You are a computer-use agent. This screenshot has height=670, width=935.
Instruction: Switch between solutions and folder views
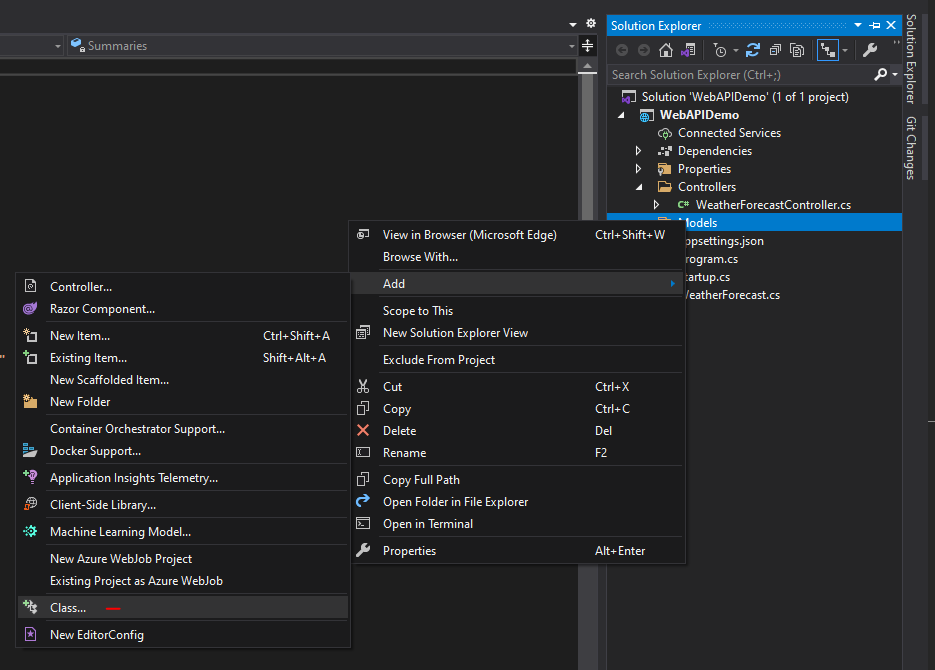click(x=688, y=51)
